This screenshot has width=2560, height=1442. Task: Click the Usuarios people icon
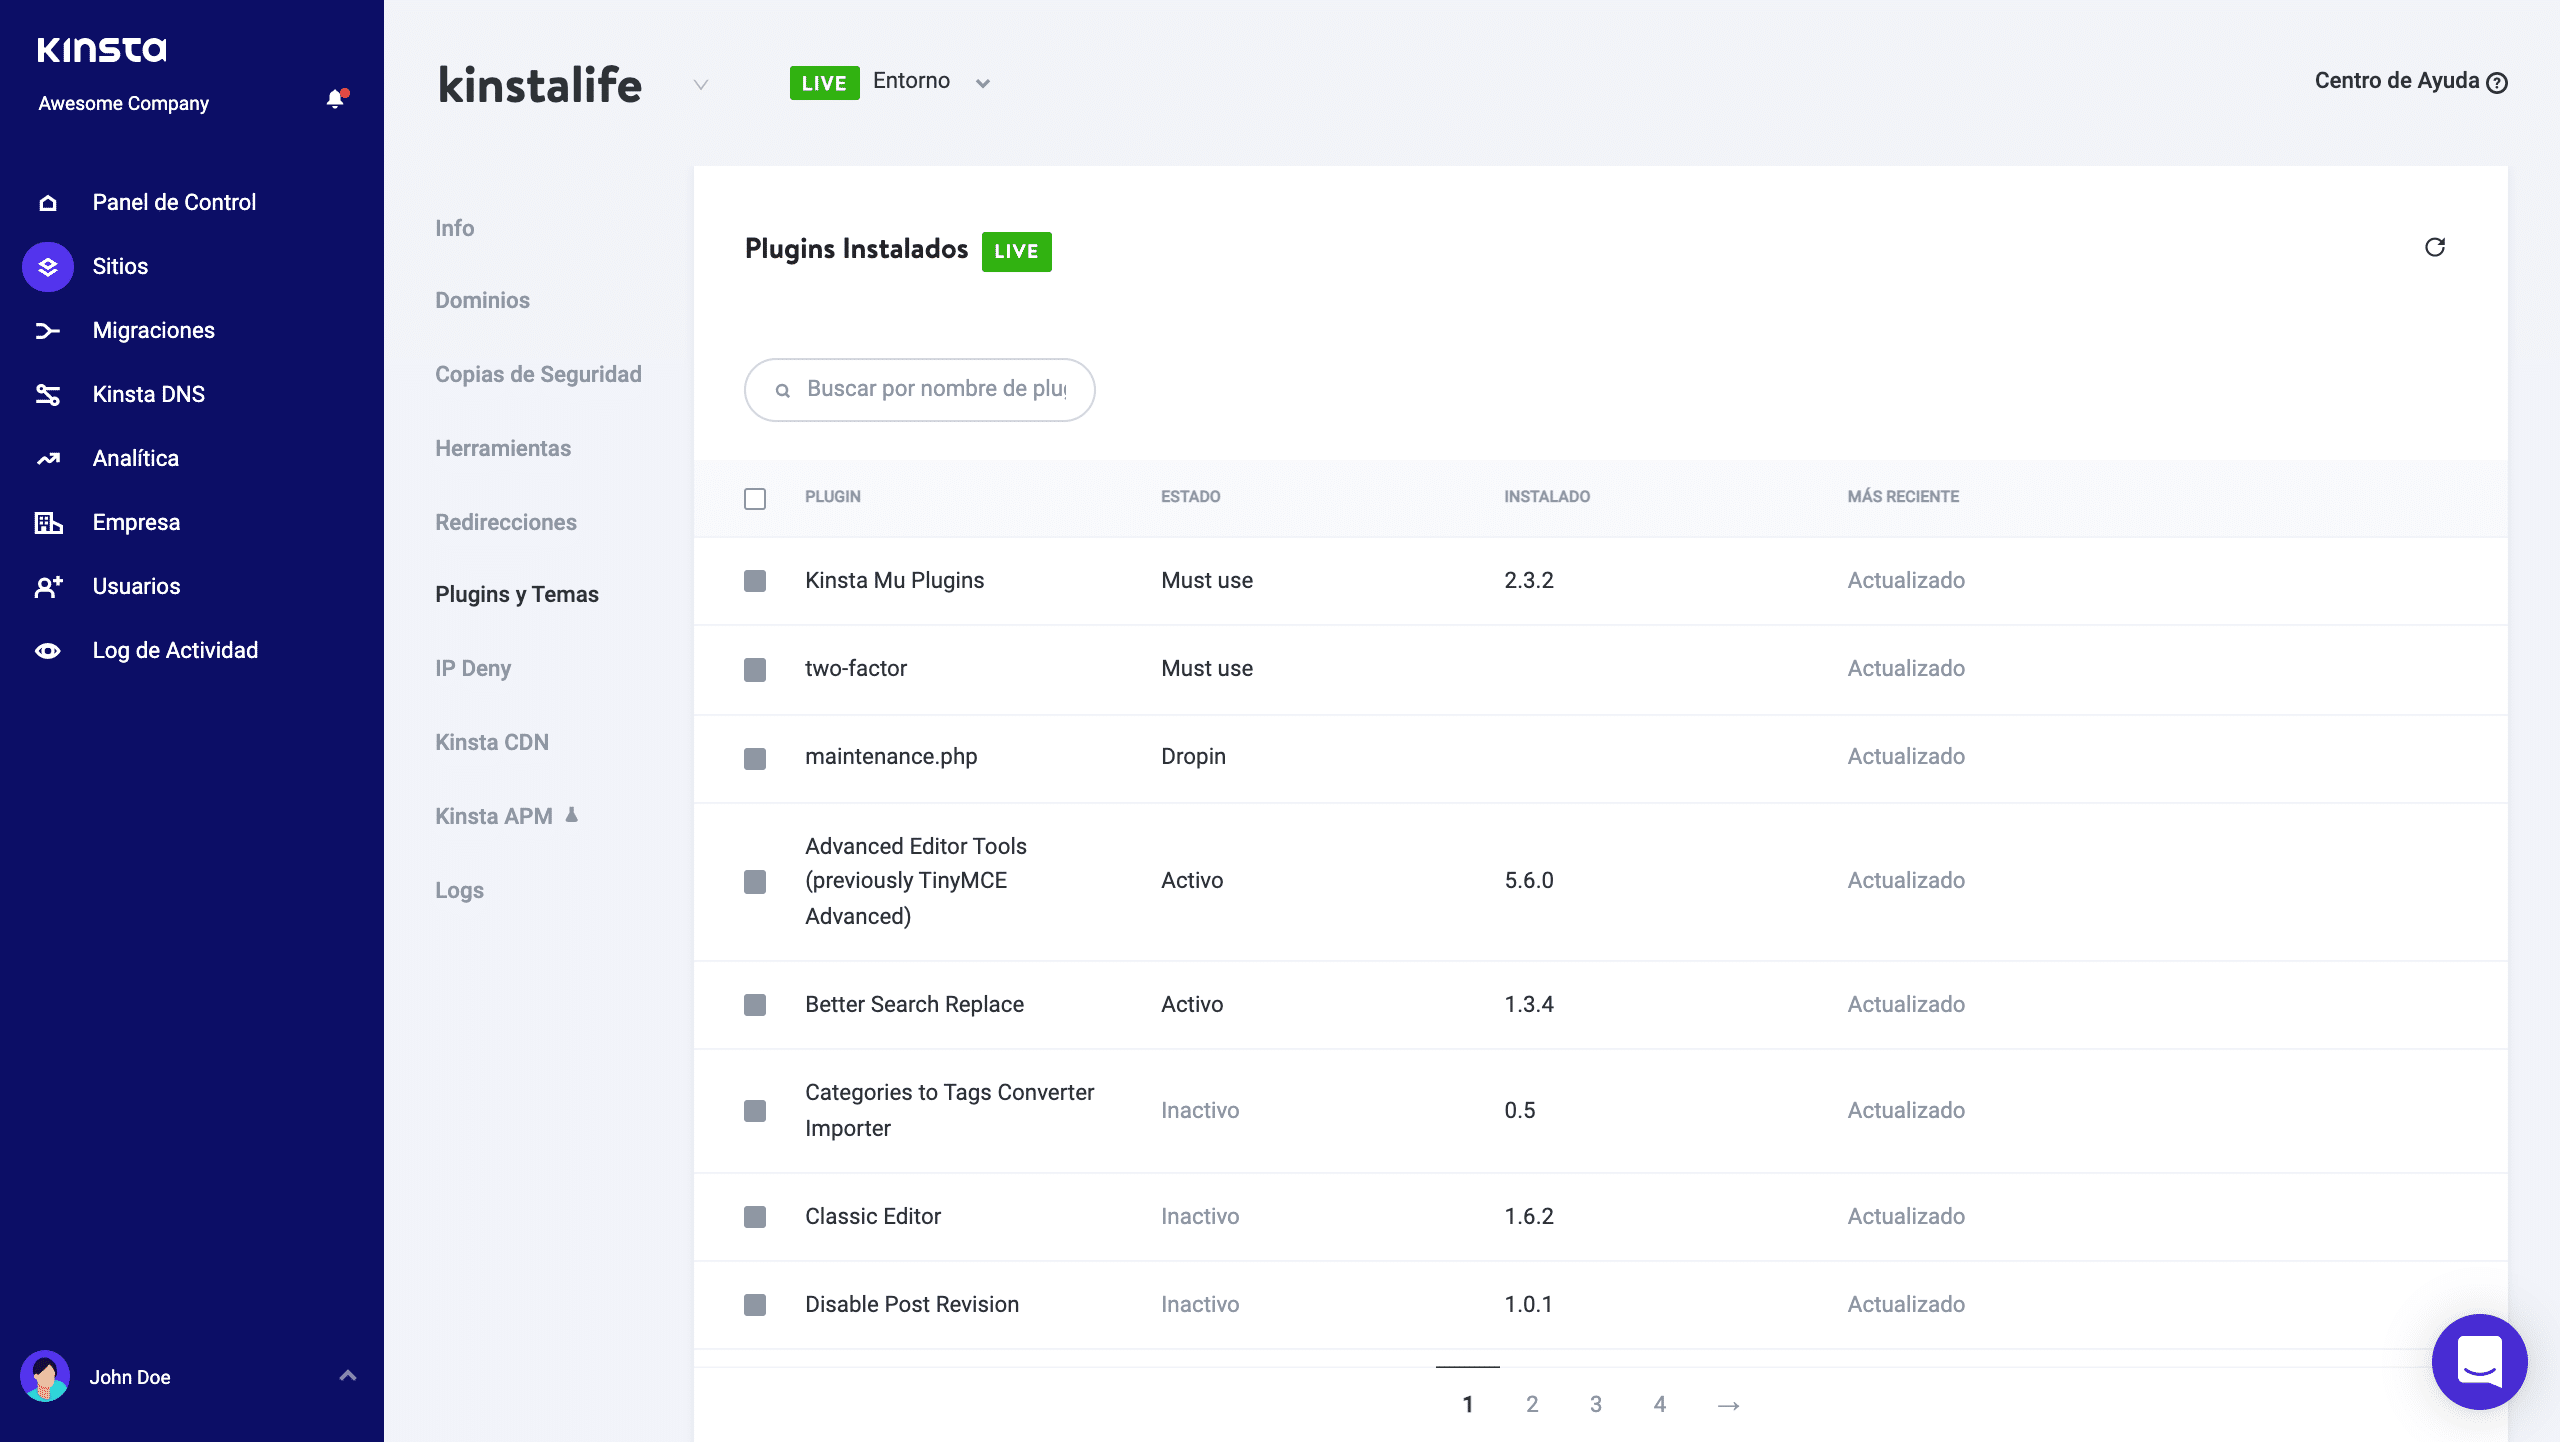point(47,586)
